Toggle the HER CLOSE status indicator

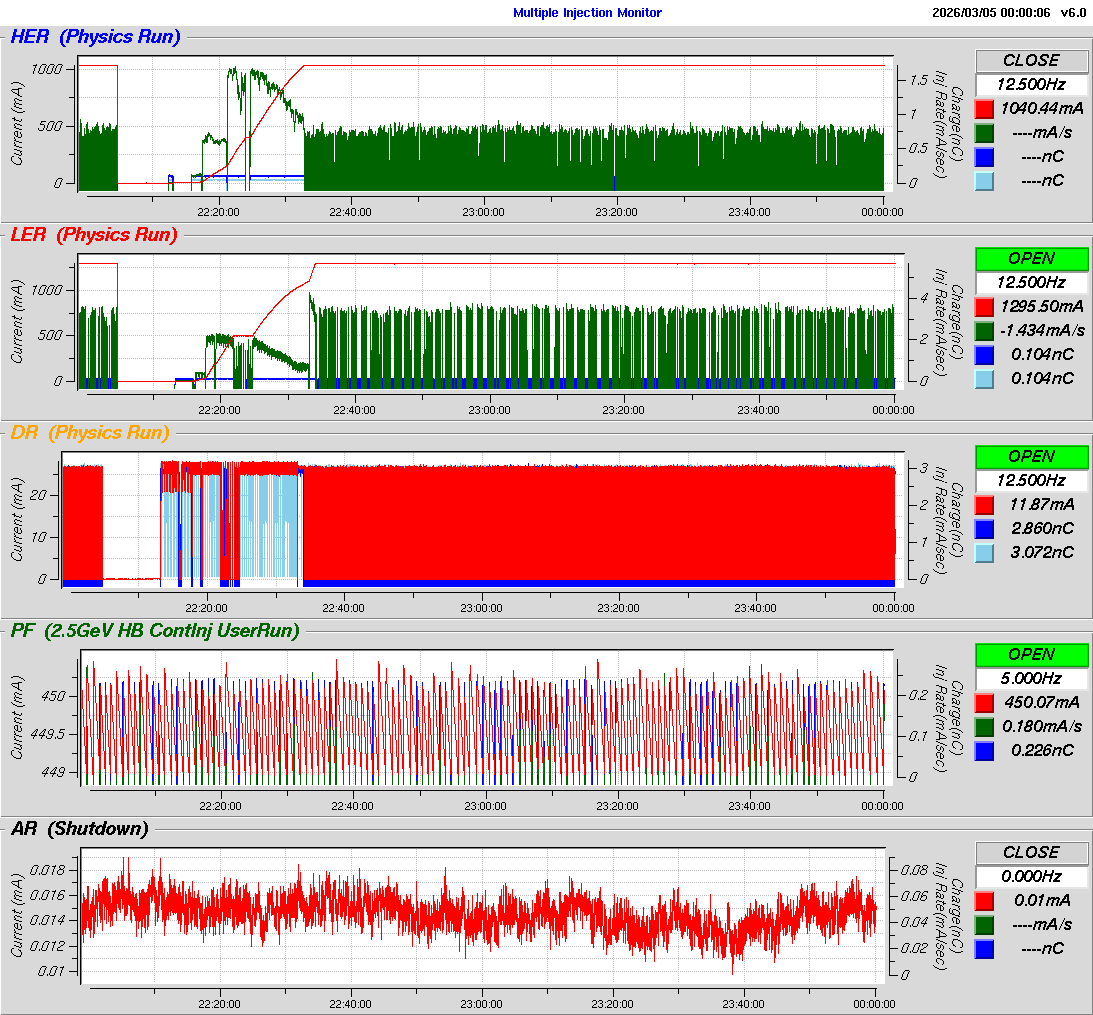1031,60
